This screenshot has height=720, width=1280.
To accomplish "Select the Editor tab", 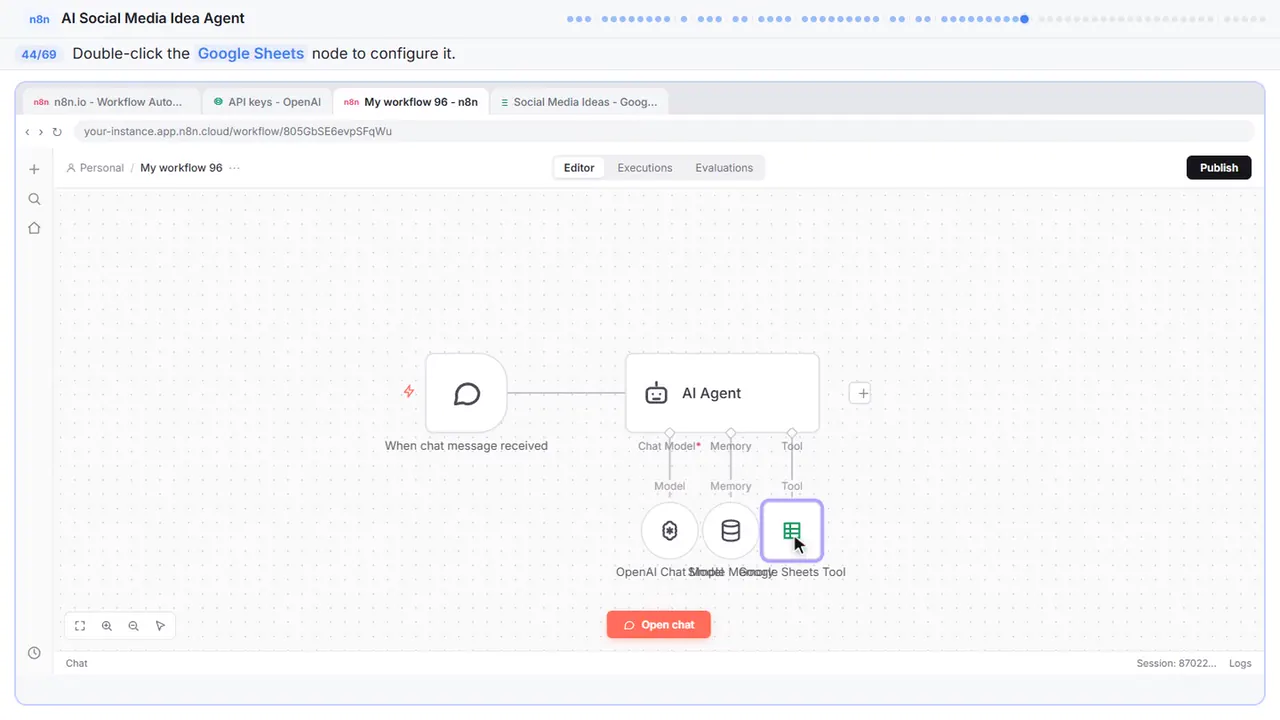I will 579,168.
